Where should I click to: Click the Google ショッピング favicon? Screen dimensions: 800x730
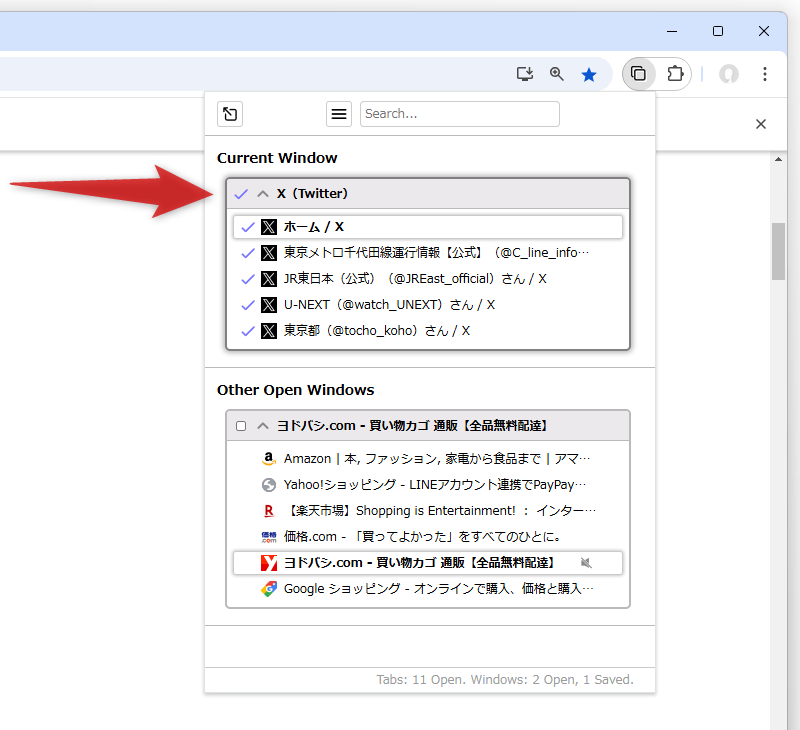pyautogui.click(x=269, y=589)
